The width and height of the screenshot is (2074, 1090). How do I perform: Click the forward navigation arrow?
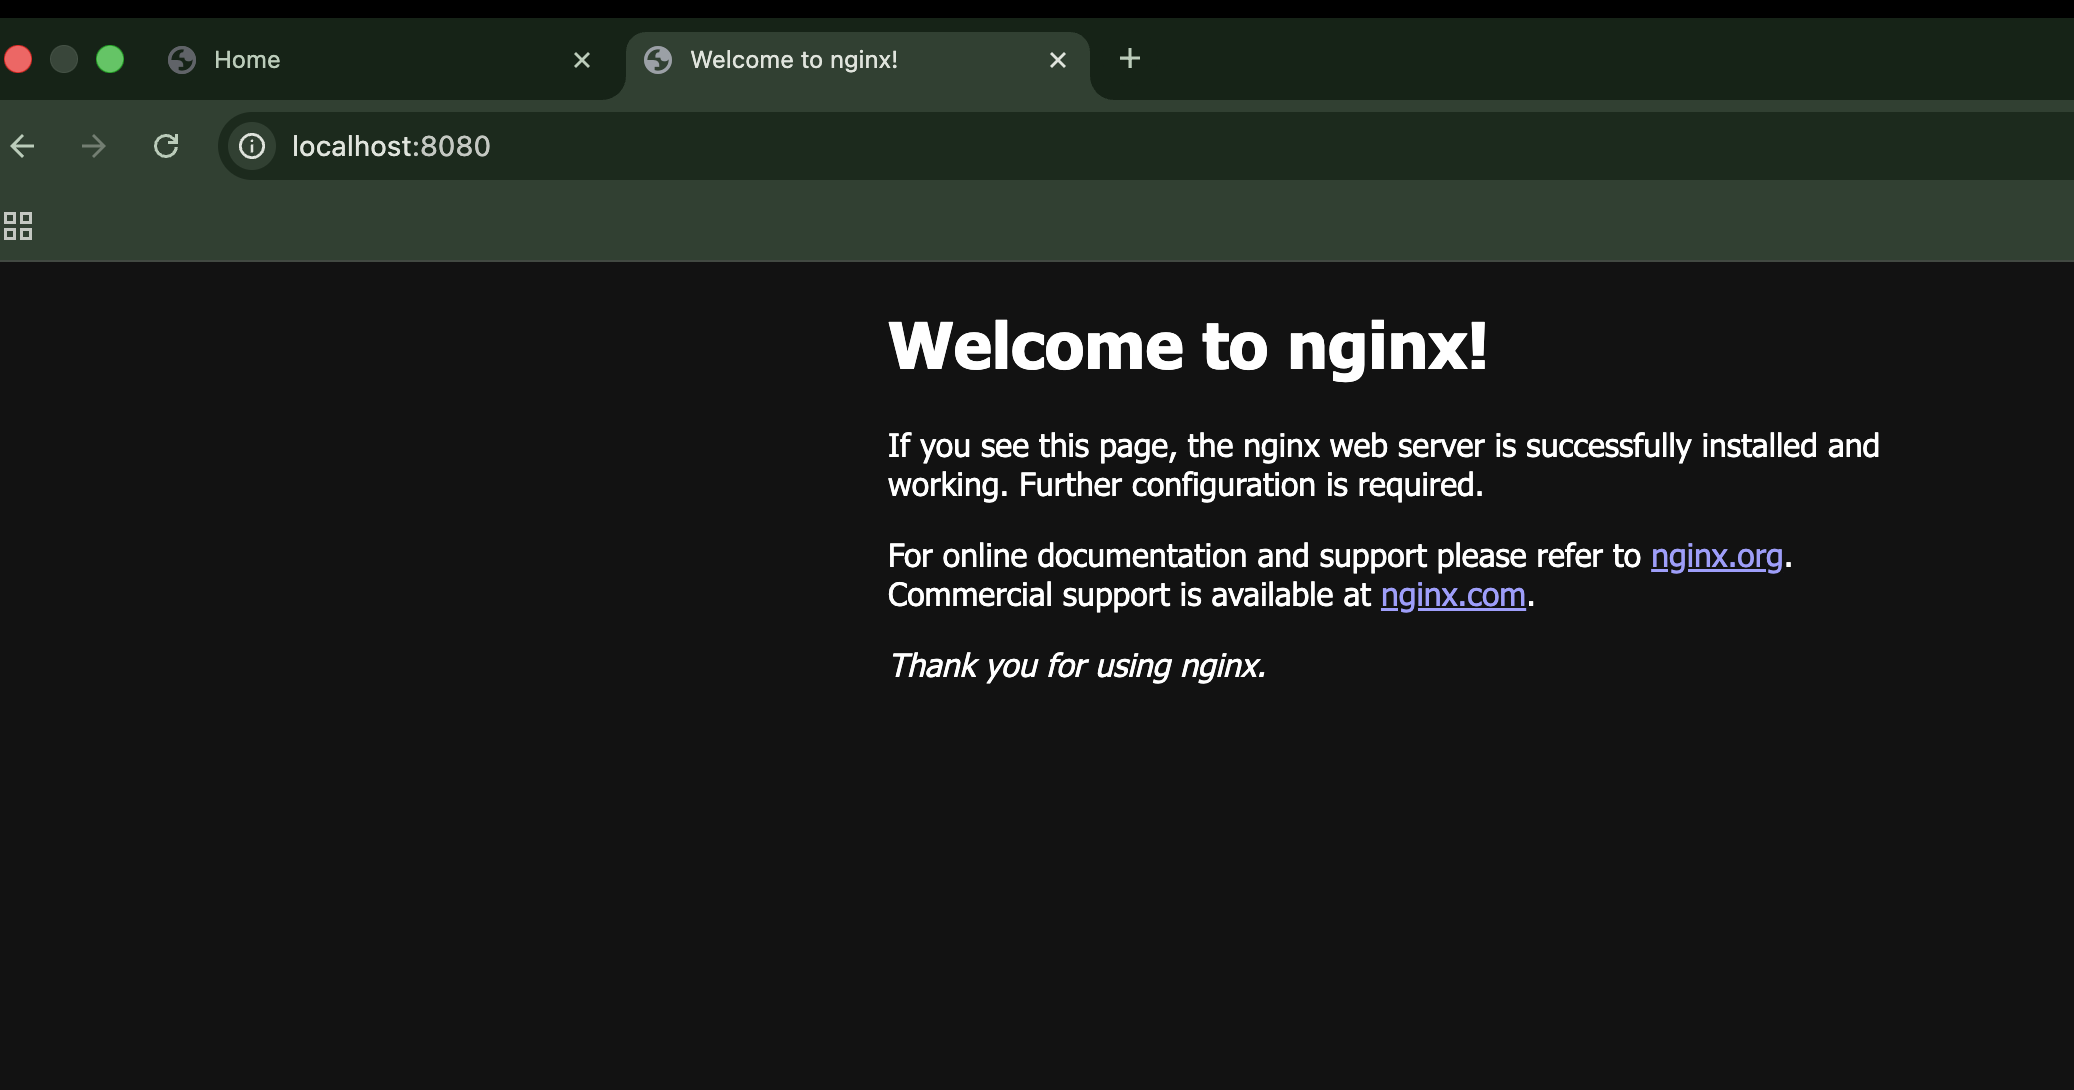(94, 147)
